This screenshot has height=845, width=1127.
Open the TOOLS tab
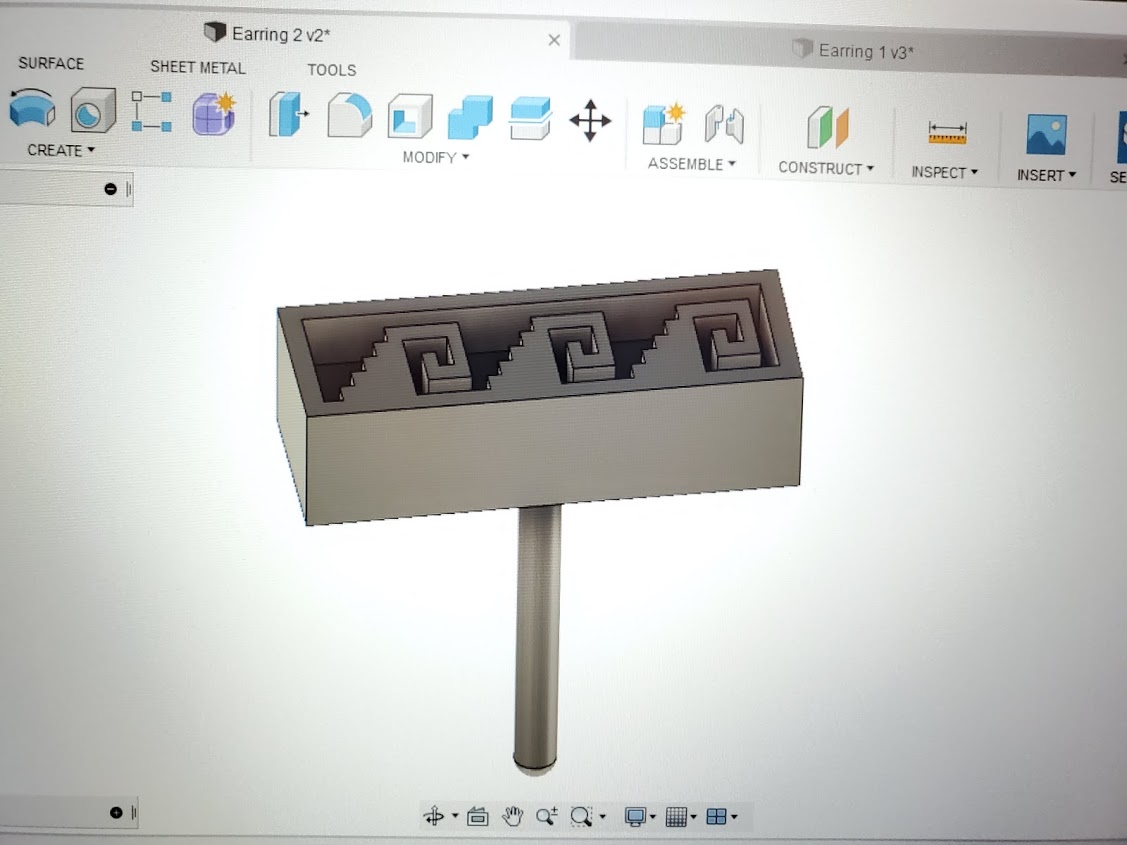click(332, 70)
